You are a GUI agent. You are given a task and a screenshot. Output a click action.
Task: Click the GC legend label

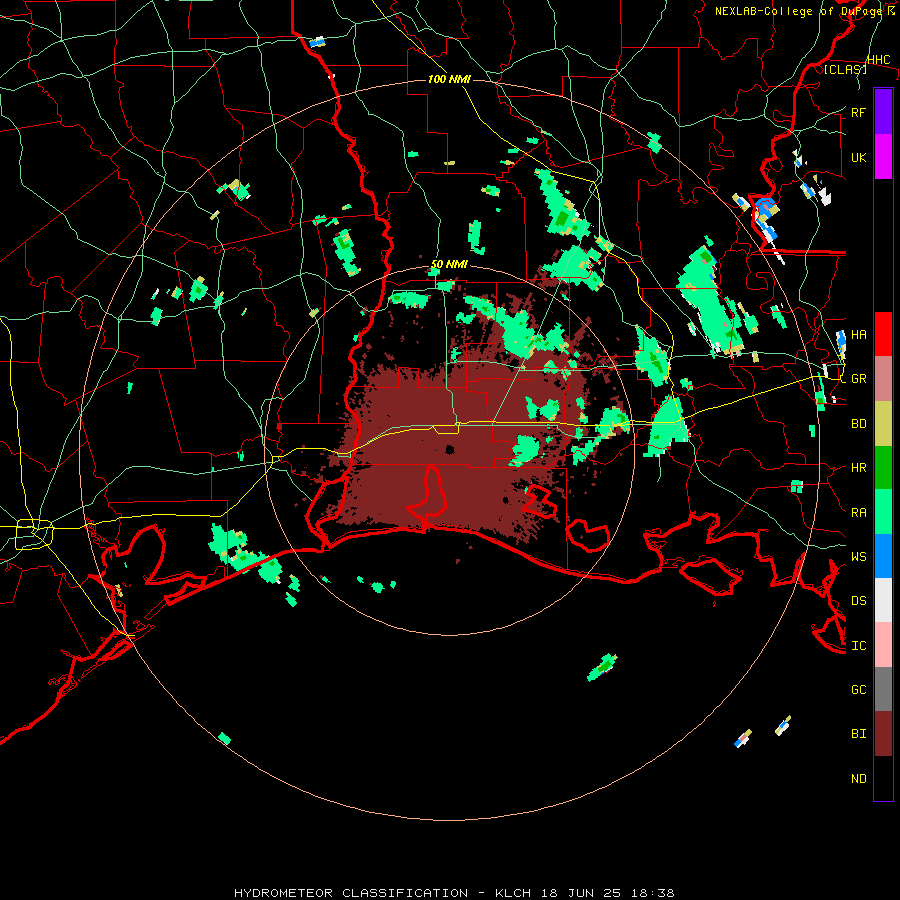(858, 690)
